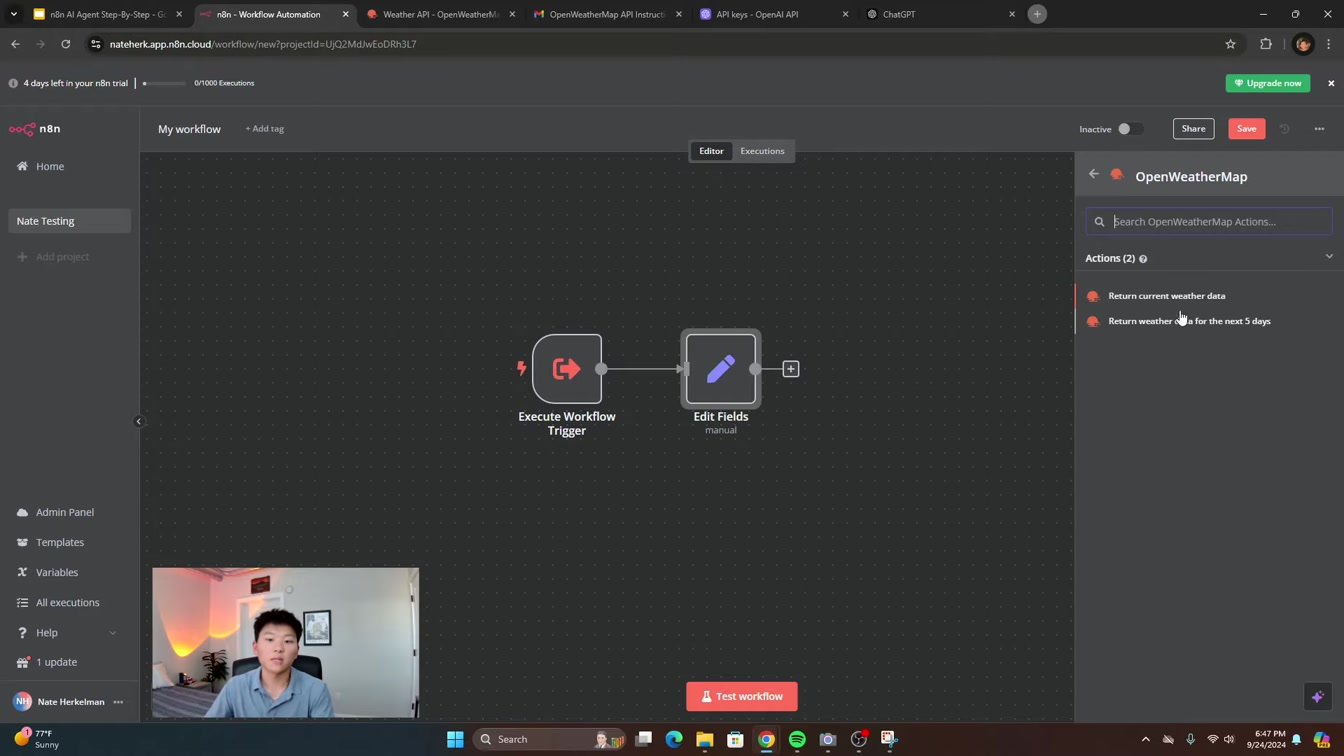The image size is (1344, 756).
Task: Open File Explorer from taskbar
Action: point(705,739)
